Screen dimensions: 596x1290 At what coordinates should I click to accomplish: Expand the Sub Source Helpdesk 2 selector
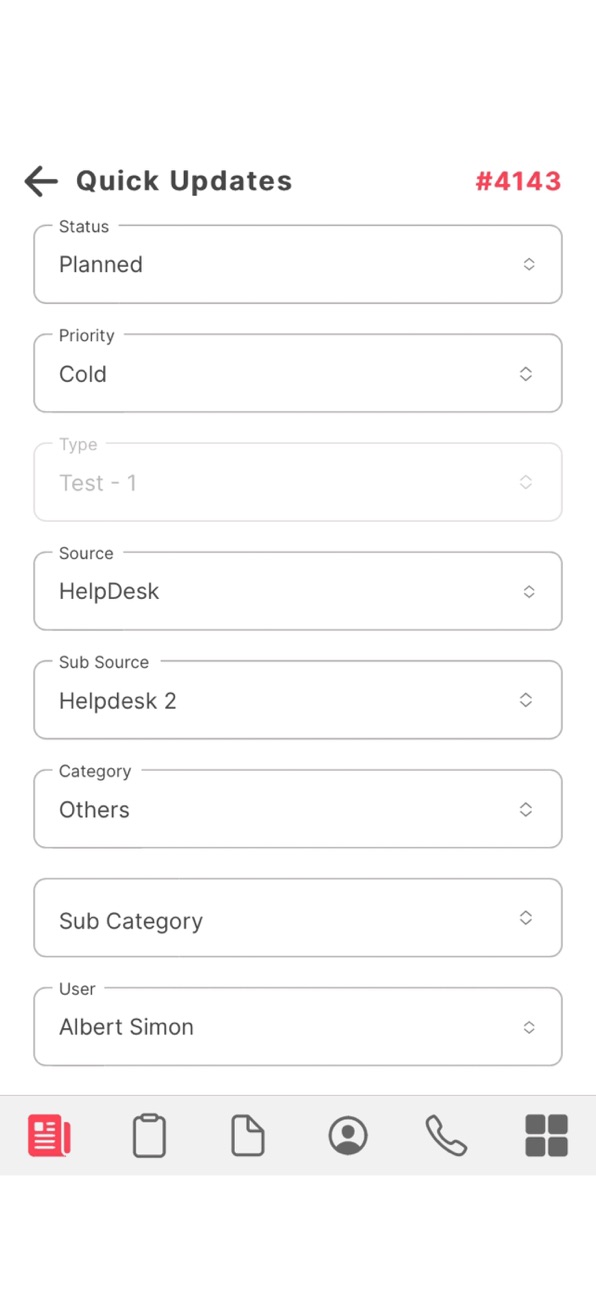point(298,700)
